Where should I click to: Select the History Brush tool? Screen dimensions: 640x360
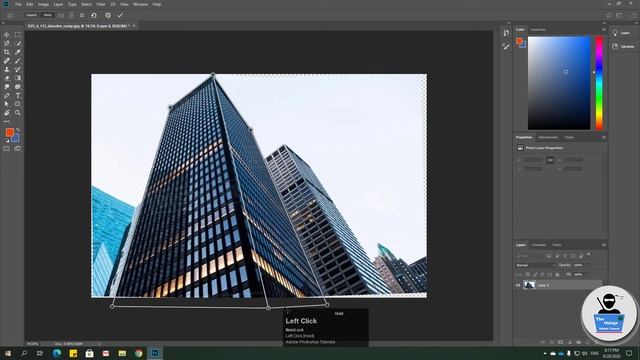click(18, 69)
